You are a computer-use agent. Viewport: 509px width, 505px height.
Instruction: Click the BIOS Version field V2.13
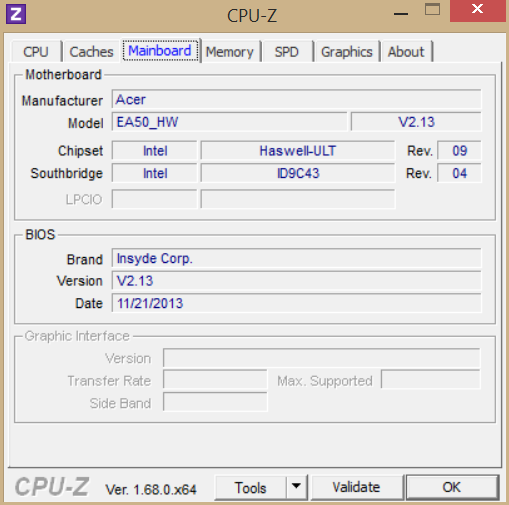[x=296, y=280]
